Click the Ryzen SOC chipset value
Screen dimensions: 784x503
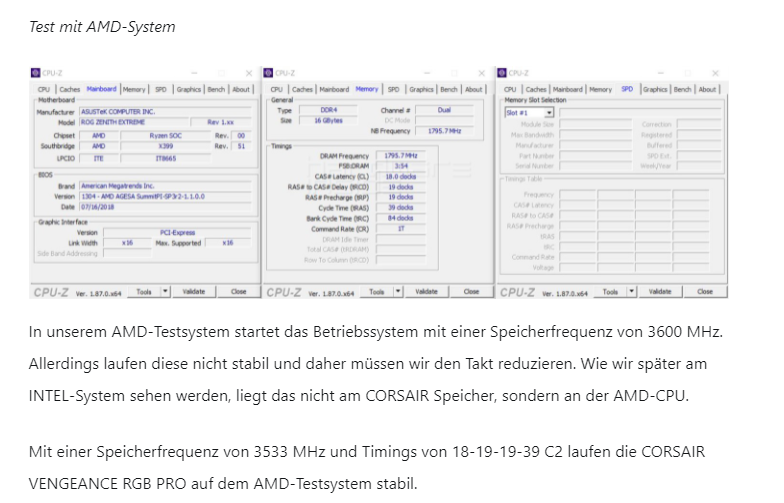pyautogui.click(x=166, y=136)
